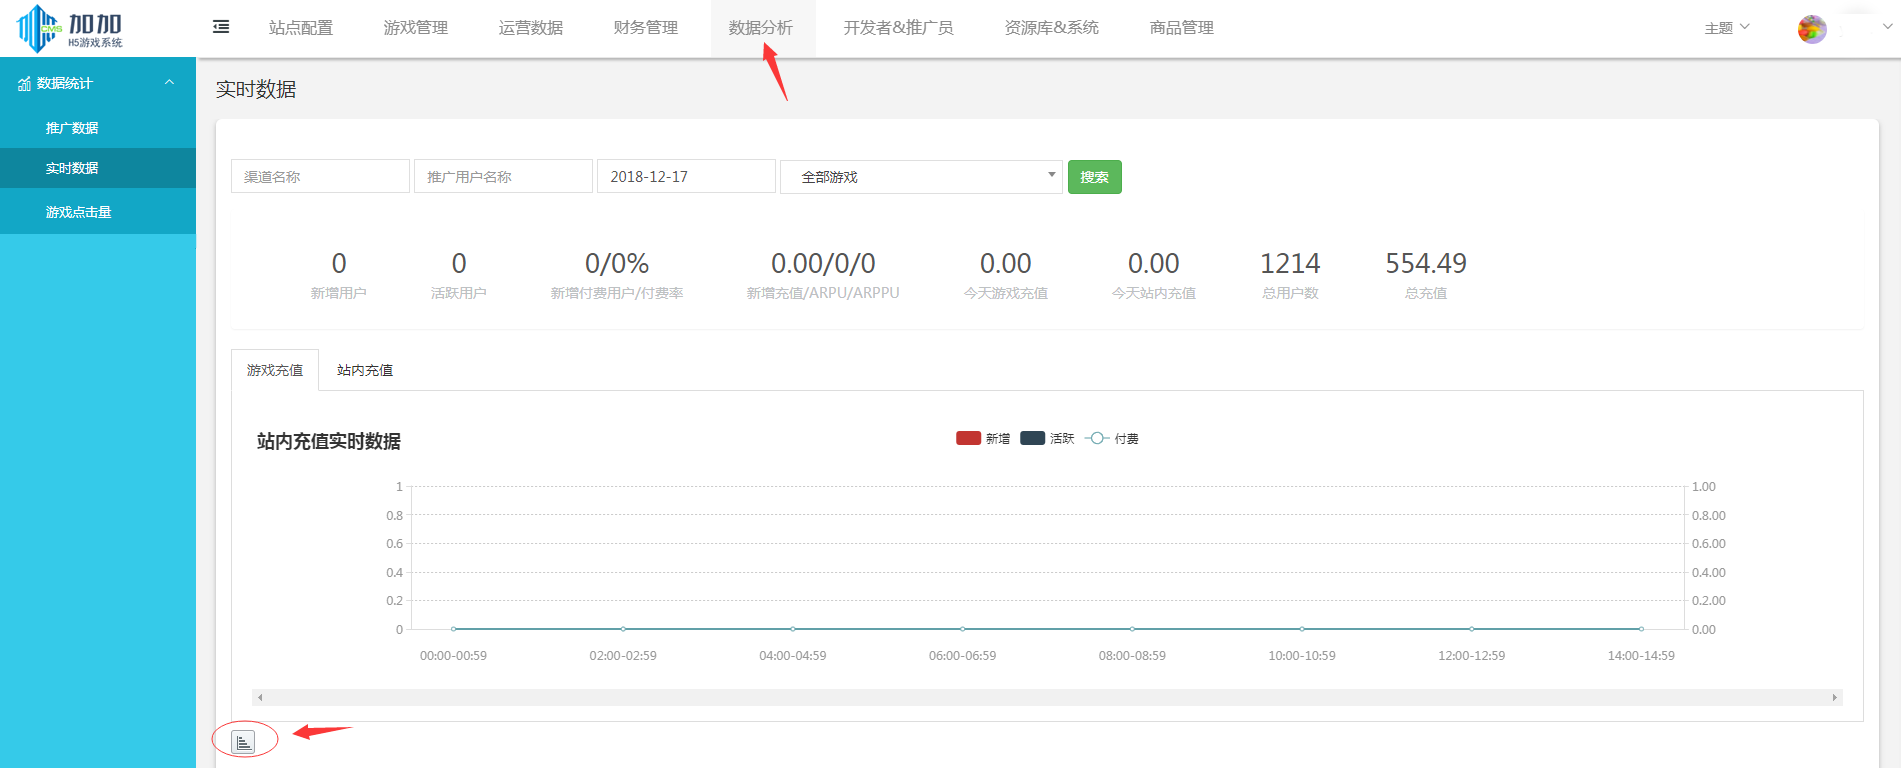Click the 加加 H5游戏系统 logo

(70, 28)
